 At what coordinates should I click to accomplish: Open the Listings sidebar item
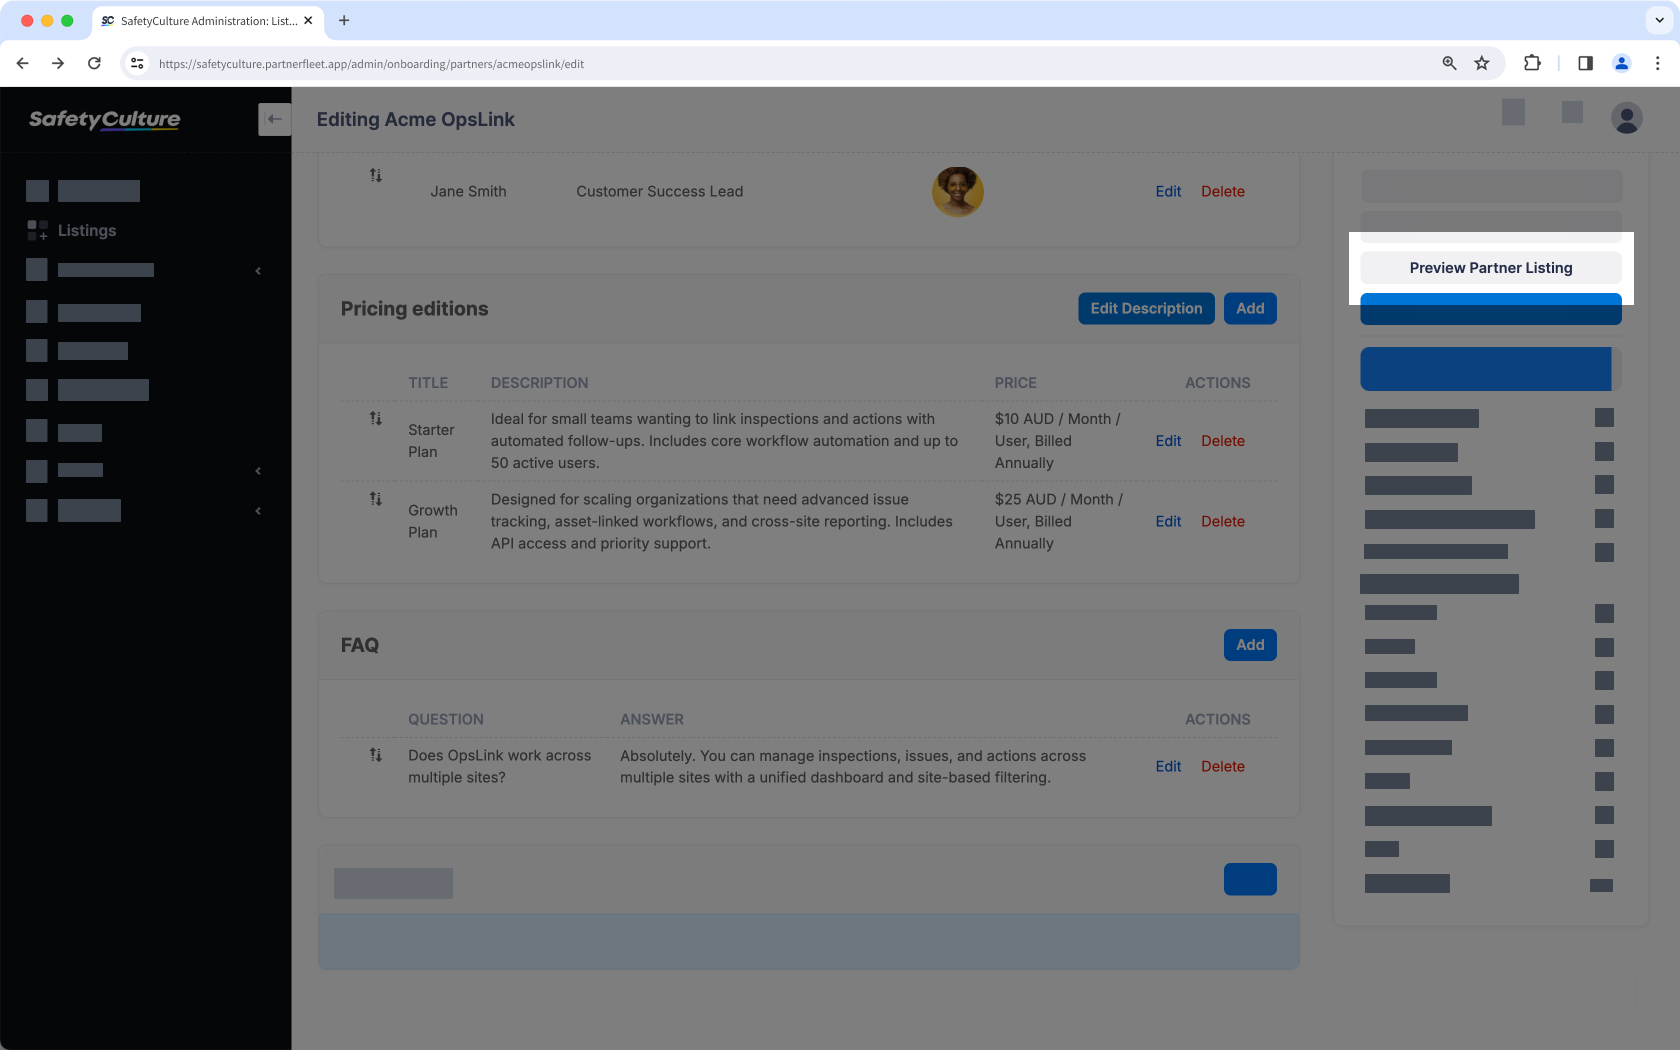click(x=72, y=230)
